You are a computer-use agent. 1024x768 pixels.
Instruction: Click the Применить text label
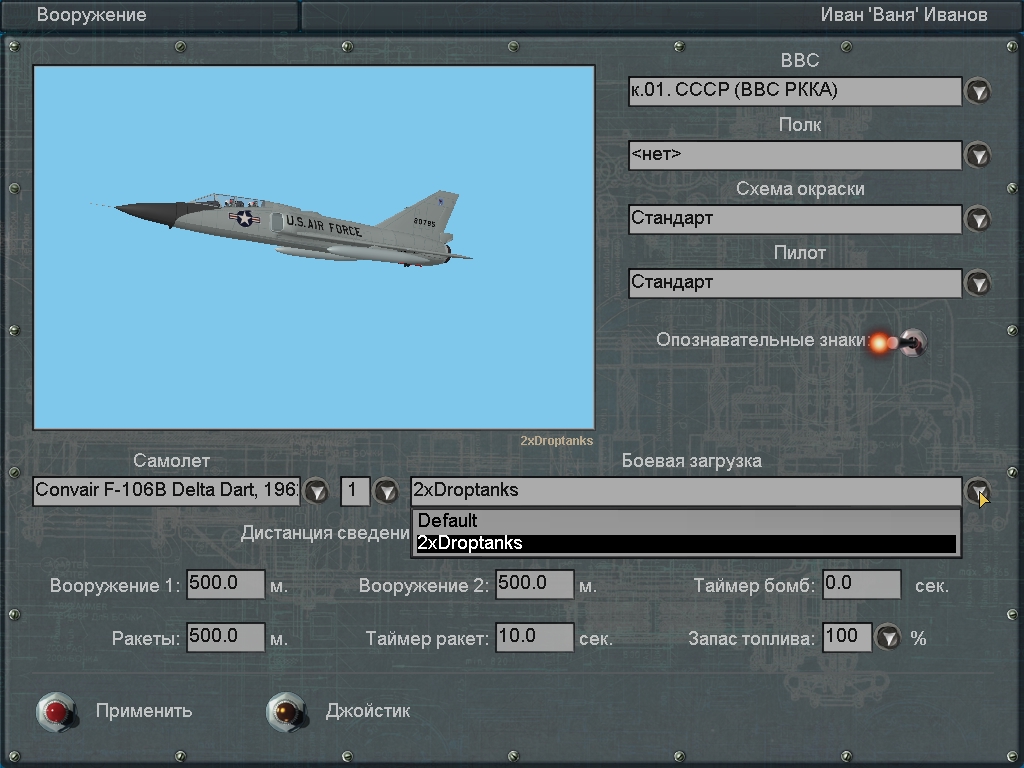[144, 711]
